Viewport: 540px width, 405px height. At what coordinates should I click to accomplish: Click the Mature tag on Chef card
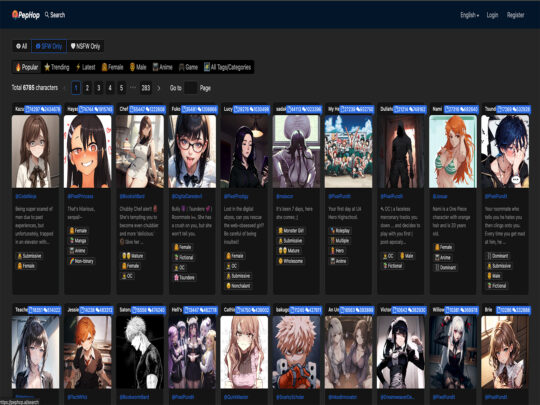[x=133, y=256]
